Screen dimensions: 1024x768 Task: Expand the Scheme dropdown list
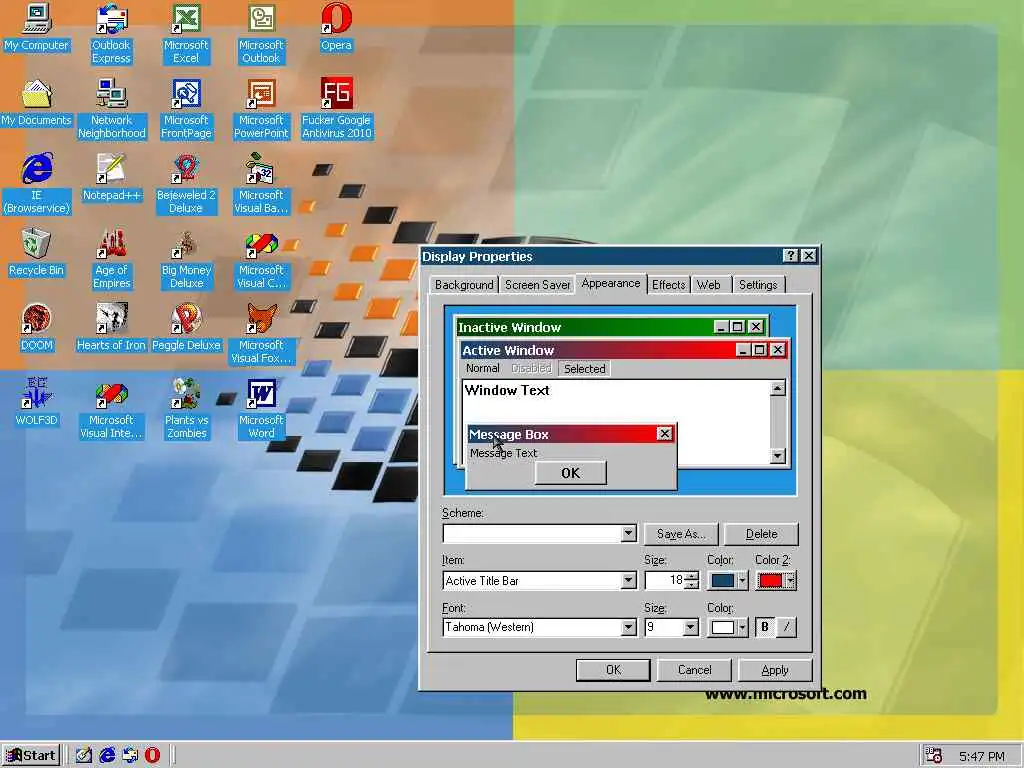click(x=628, y=534)
